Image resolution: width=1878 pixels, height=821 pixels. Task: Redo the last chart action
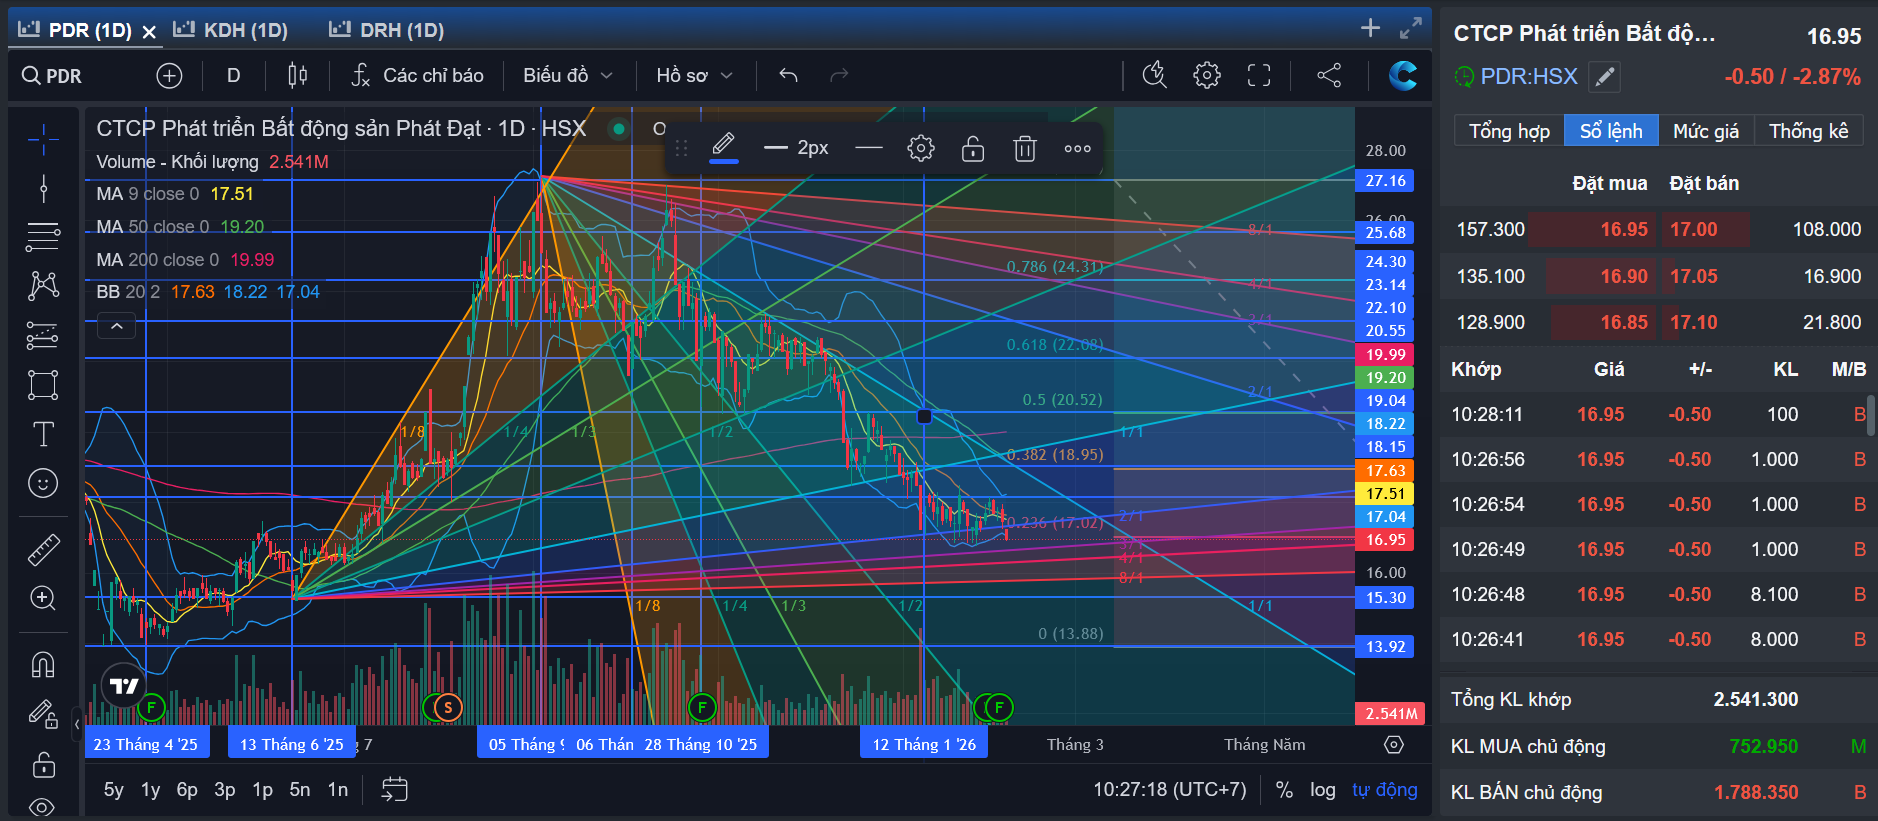(x=839, y=76)
